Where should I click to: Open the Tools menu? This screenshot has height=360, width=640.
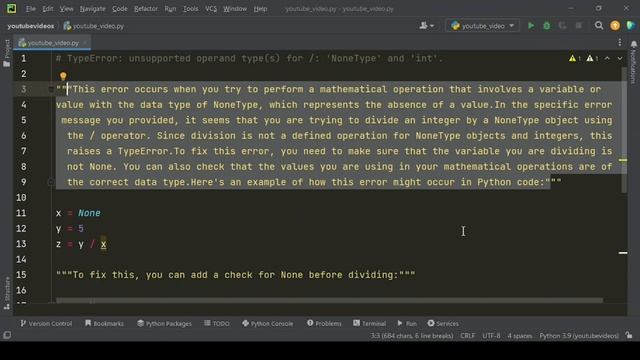click(190, 9)
